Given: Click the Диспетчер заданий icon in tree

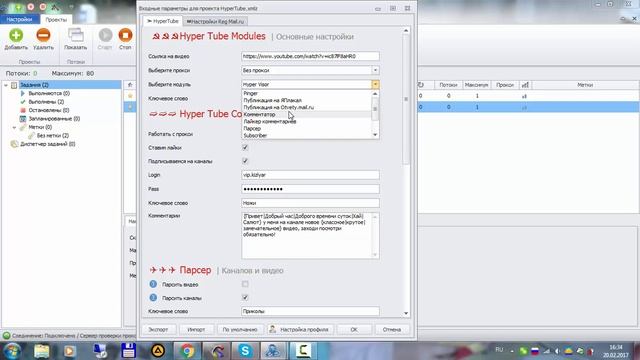Looking at the screenshot, I should tap(14, 144).
